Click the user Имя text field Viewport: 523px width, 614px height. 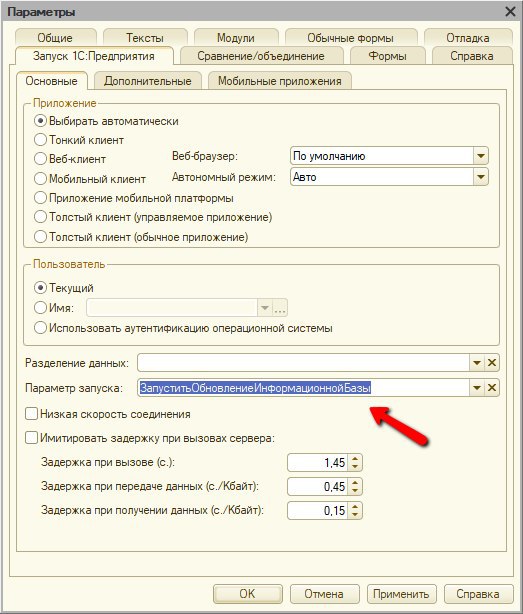(172, 308)
